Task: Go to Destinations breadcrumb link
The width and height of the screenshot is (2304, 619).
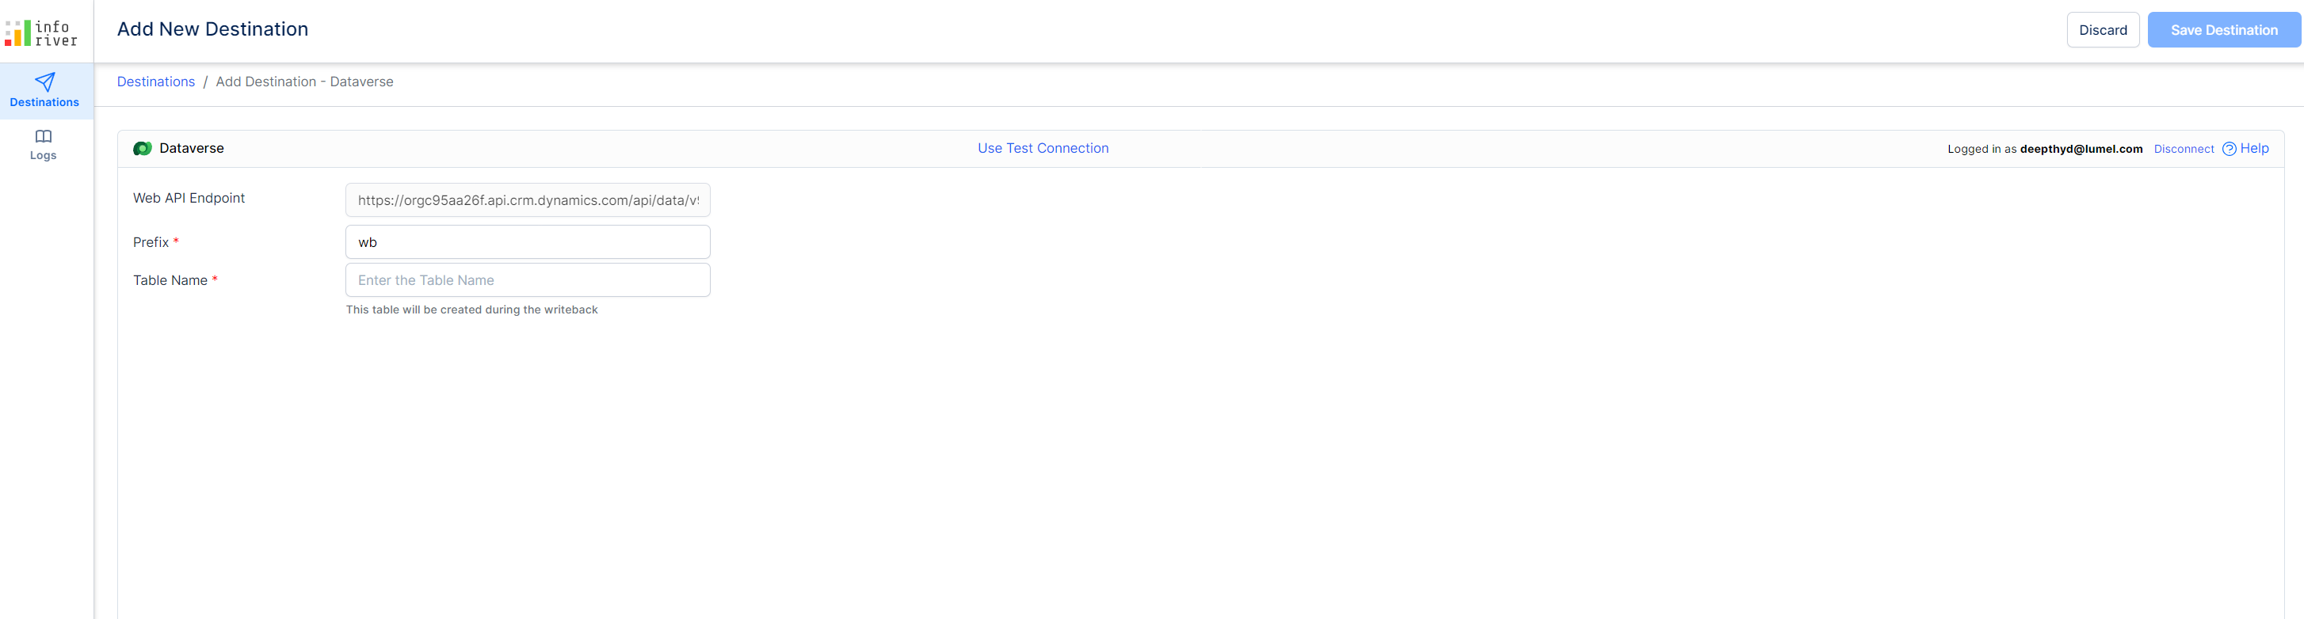Action: [x=156, y=82]
